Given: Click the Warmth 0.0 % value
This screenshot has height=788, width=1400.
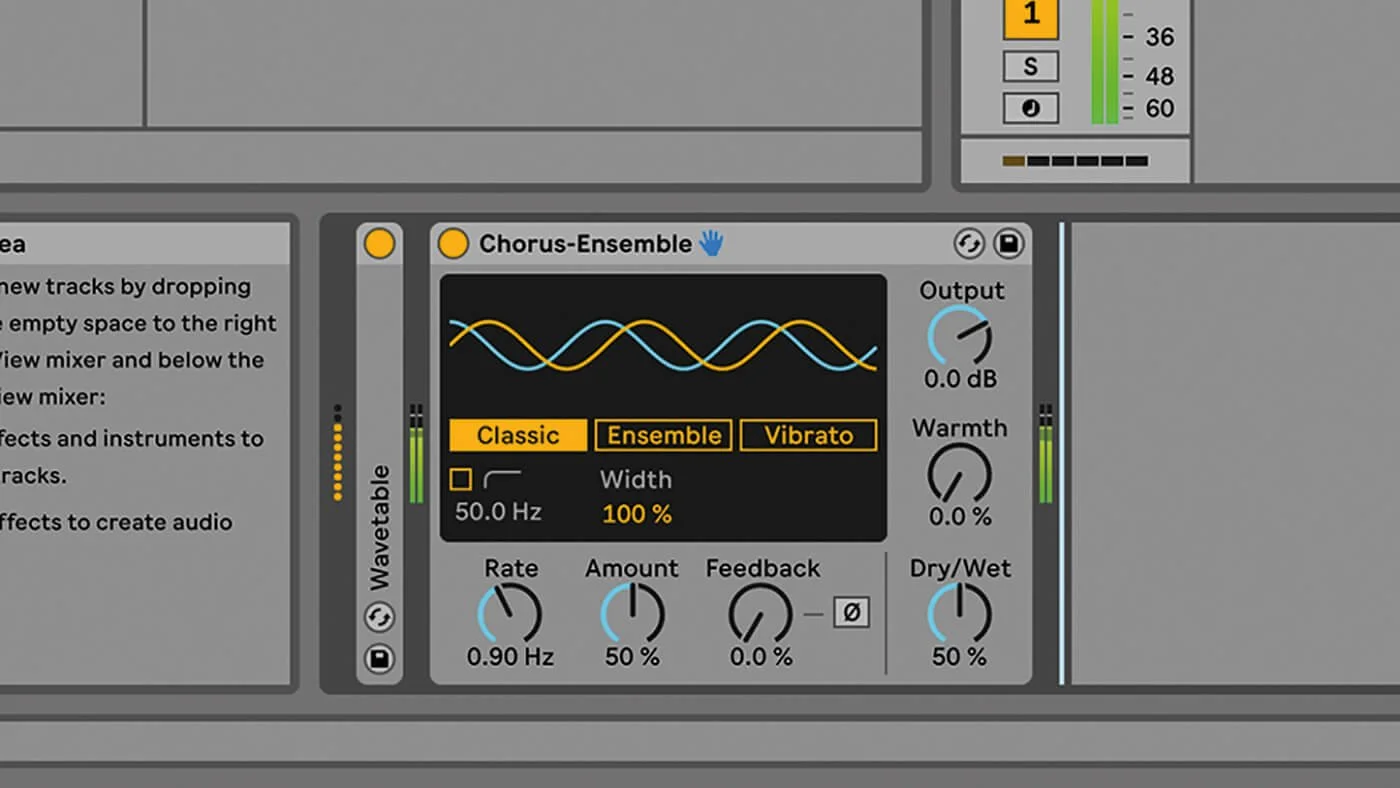Looking at the screenshot, I should pyautogui.click(x=960, y=517).
